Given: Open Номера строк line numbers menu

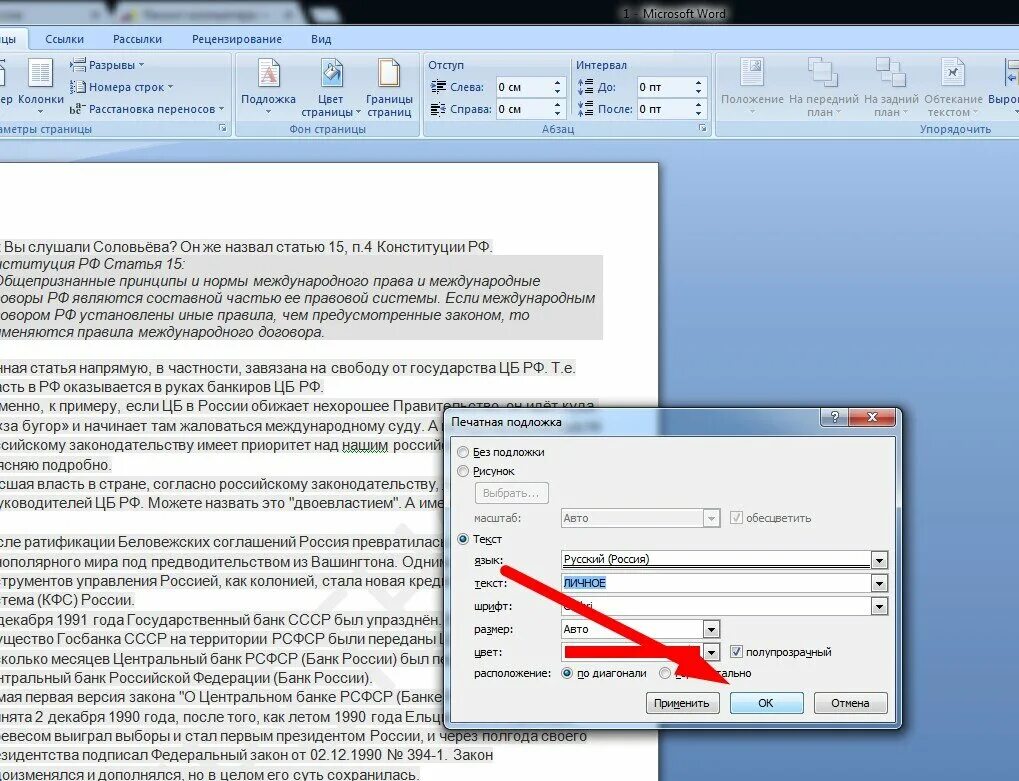Looking at the screenshot, I should (x=122, y=87).
